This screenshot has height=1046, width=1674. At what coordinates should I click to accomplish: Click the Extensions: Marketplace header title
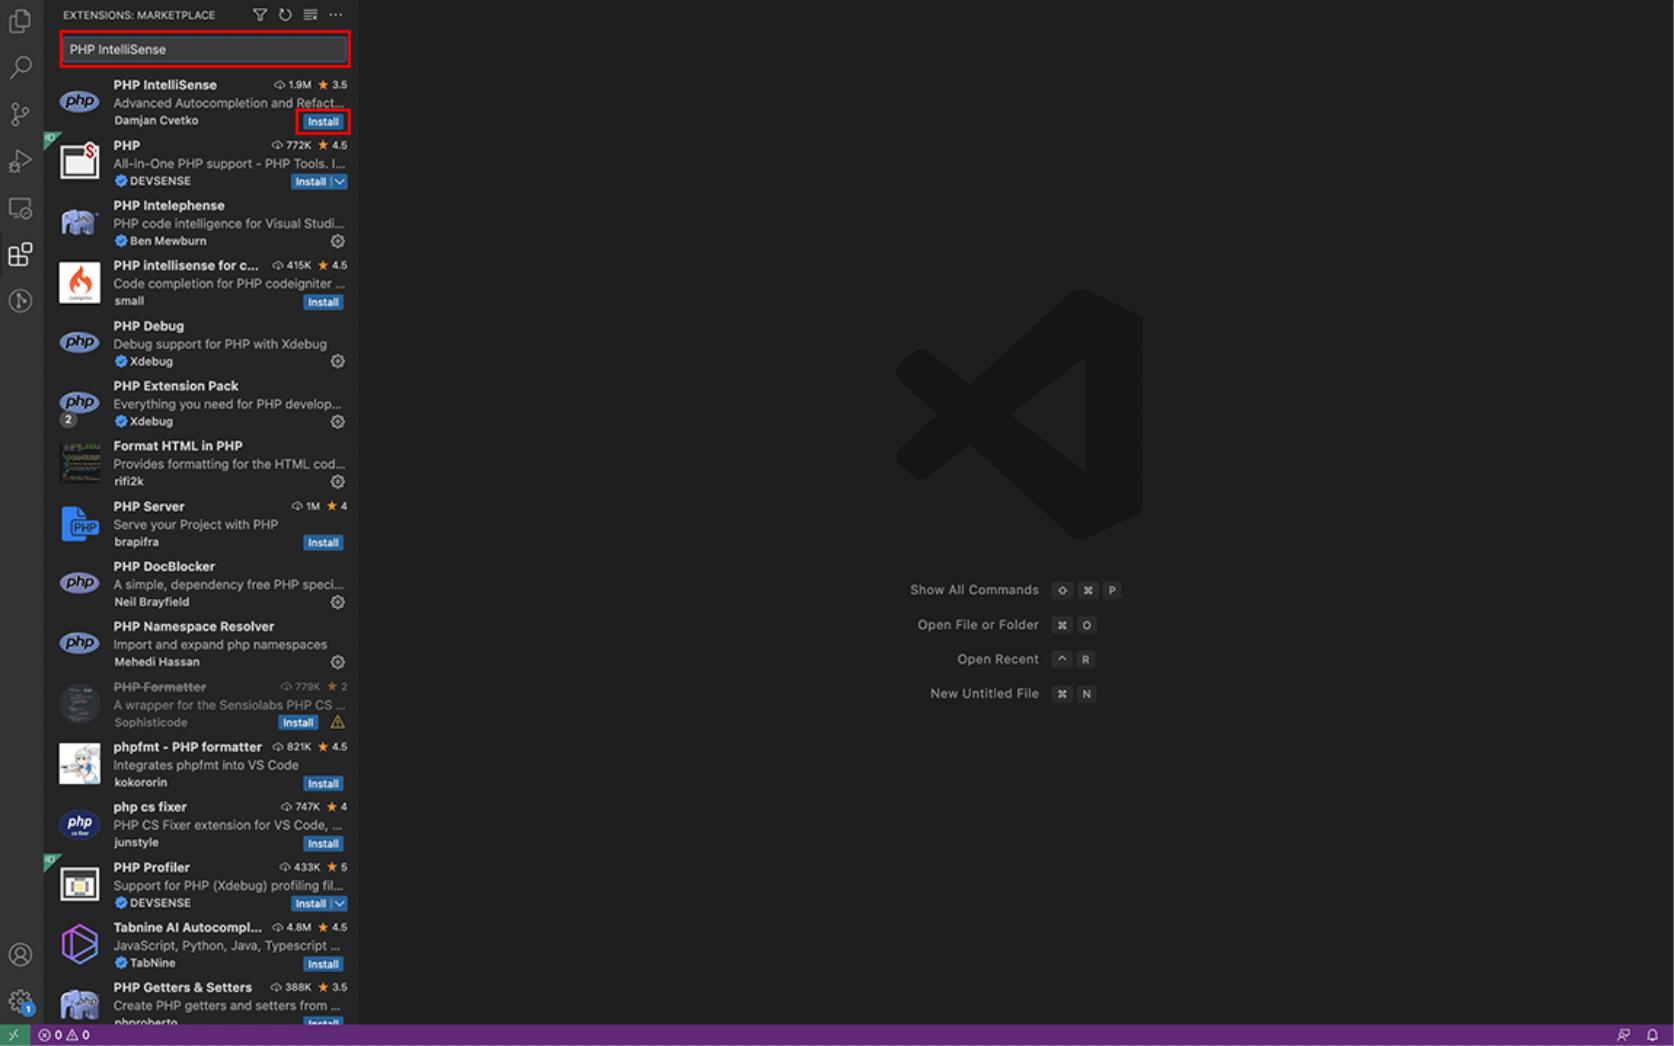tap(139, 15)
